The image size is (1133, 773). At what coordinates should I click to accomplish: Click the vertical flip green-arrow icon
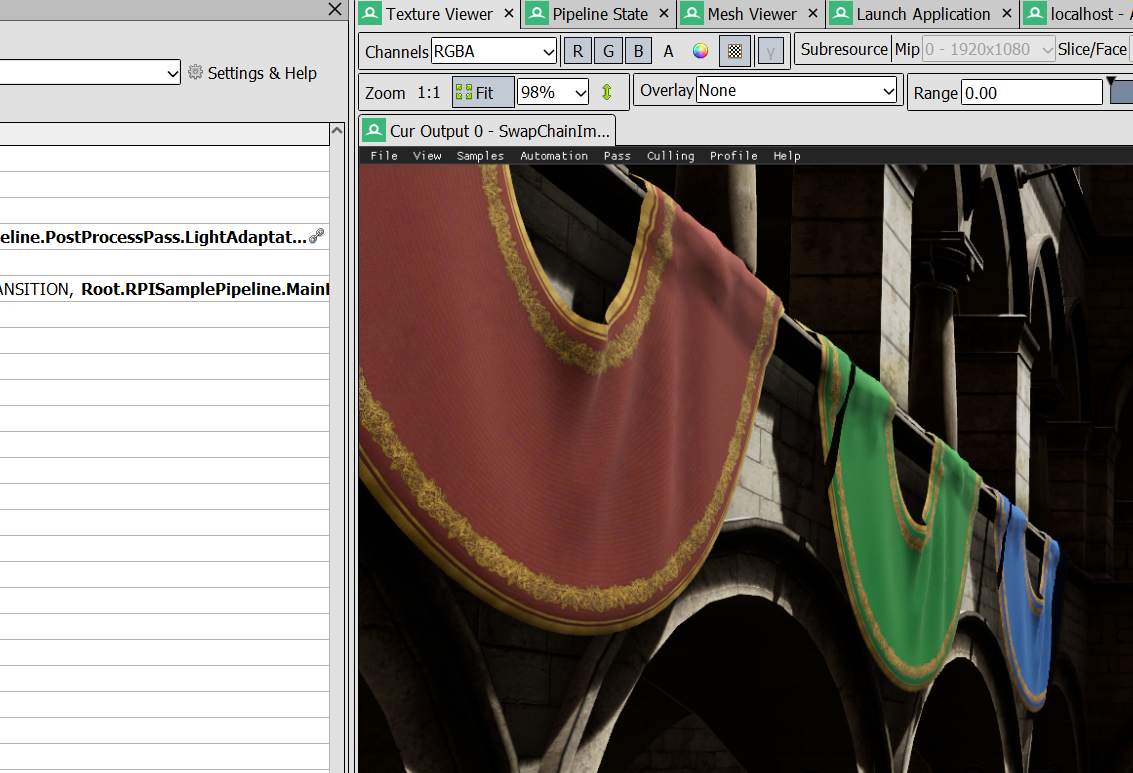click(x=607, y=92)
